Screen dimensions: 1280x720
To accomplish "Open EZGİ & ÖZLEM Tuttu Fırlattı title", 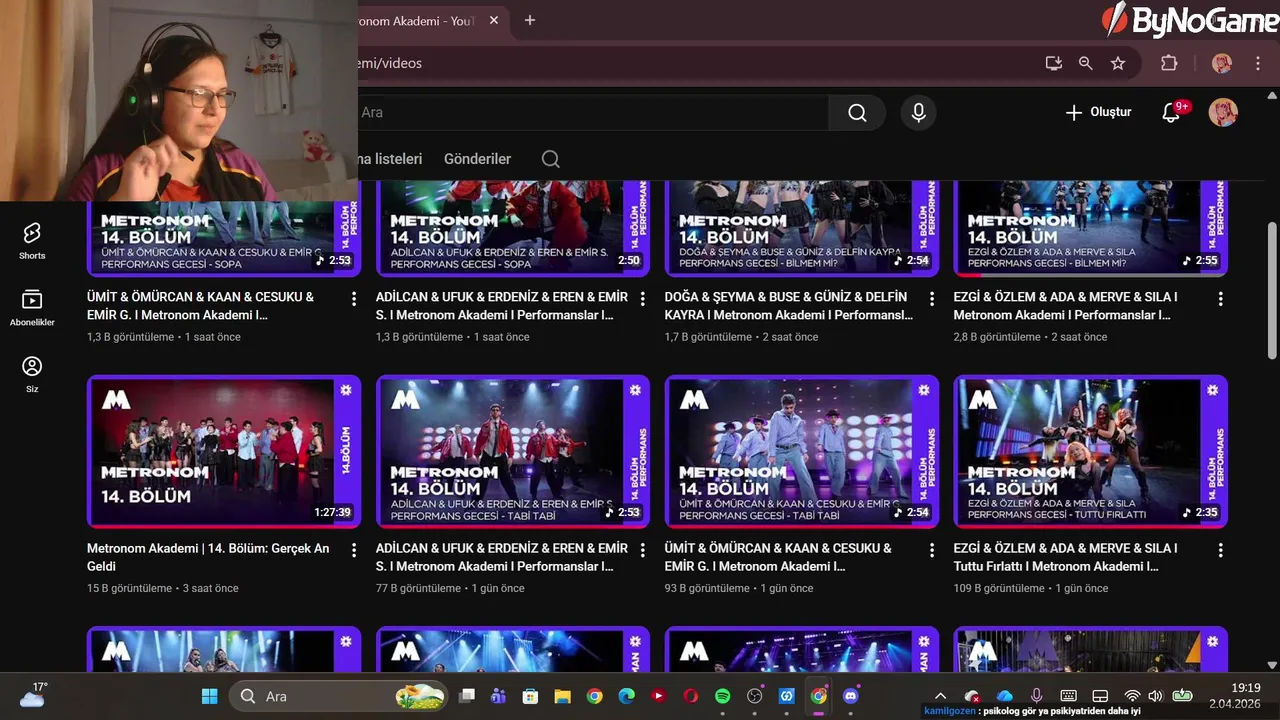I will pos(1065,557).
